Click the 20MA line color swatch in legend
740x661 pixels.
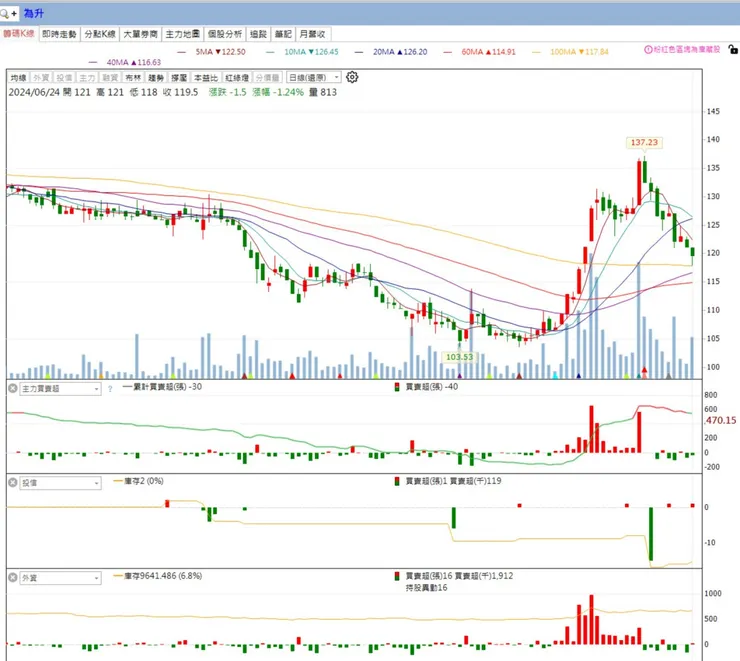coord(359,52)
